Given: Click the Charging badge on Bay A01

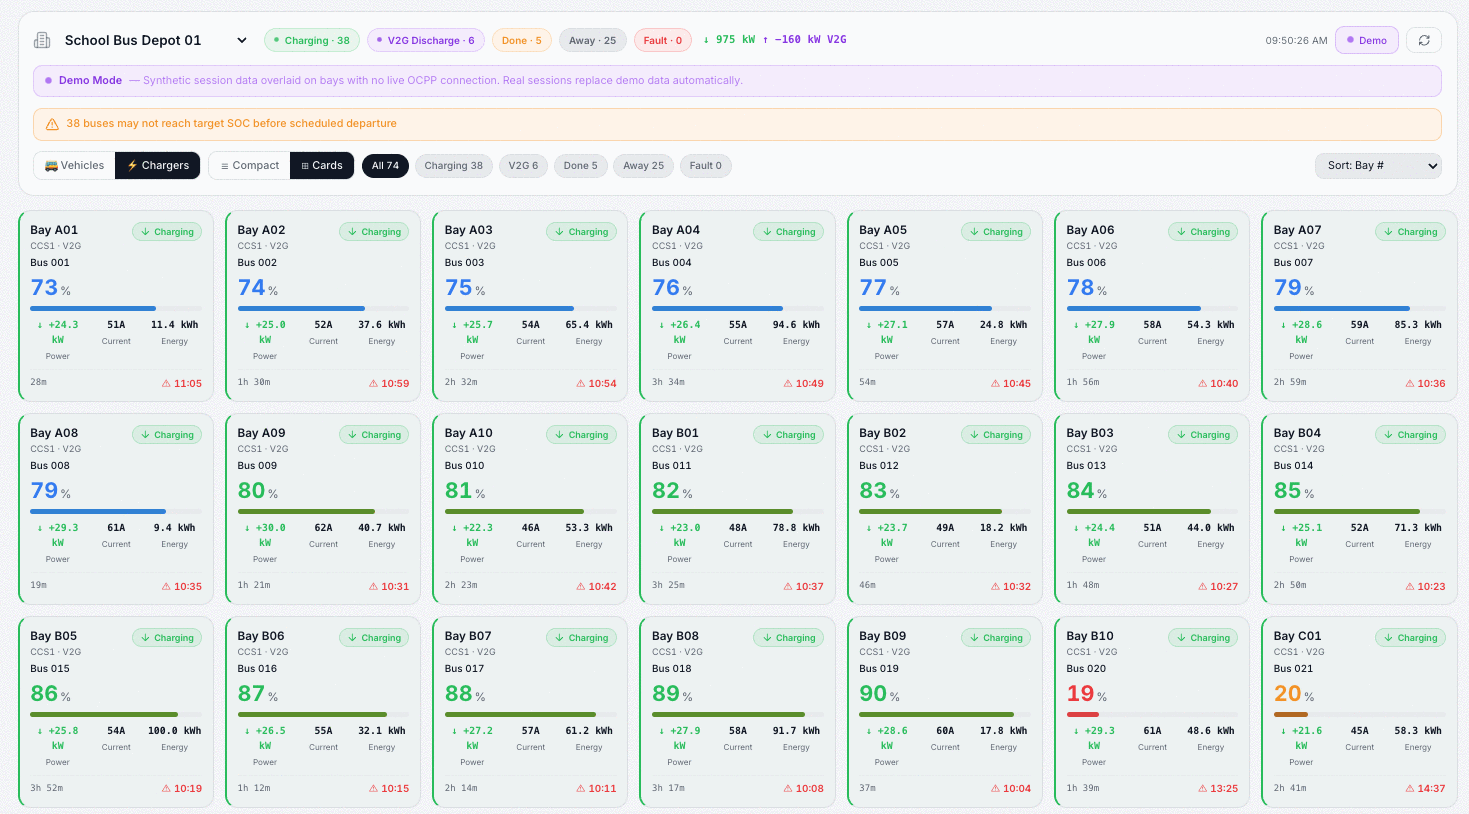Looking at the screenshot, I should (x=167, y=232).
